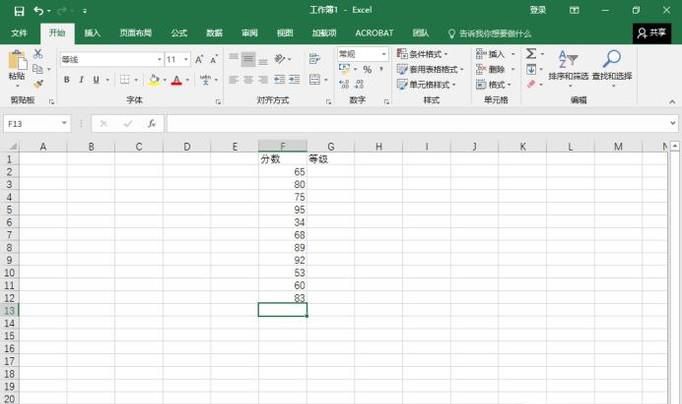Image resolution: width=682 pixels, height=404 pixels.
Task: Switch to the 公式 Formulas tab
Action: point(179,33)
